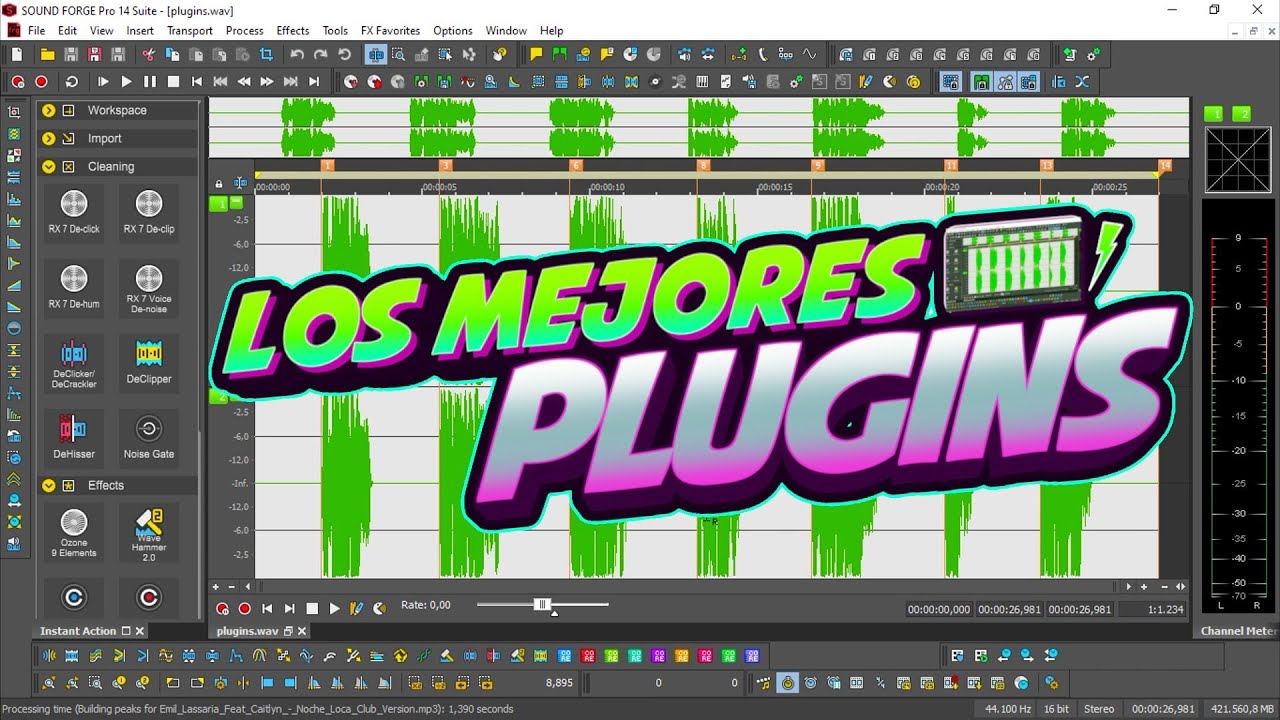Click marker 3 on timeline
The height and width of the screenshot is (720, 1280).
tap(445, 165)
